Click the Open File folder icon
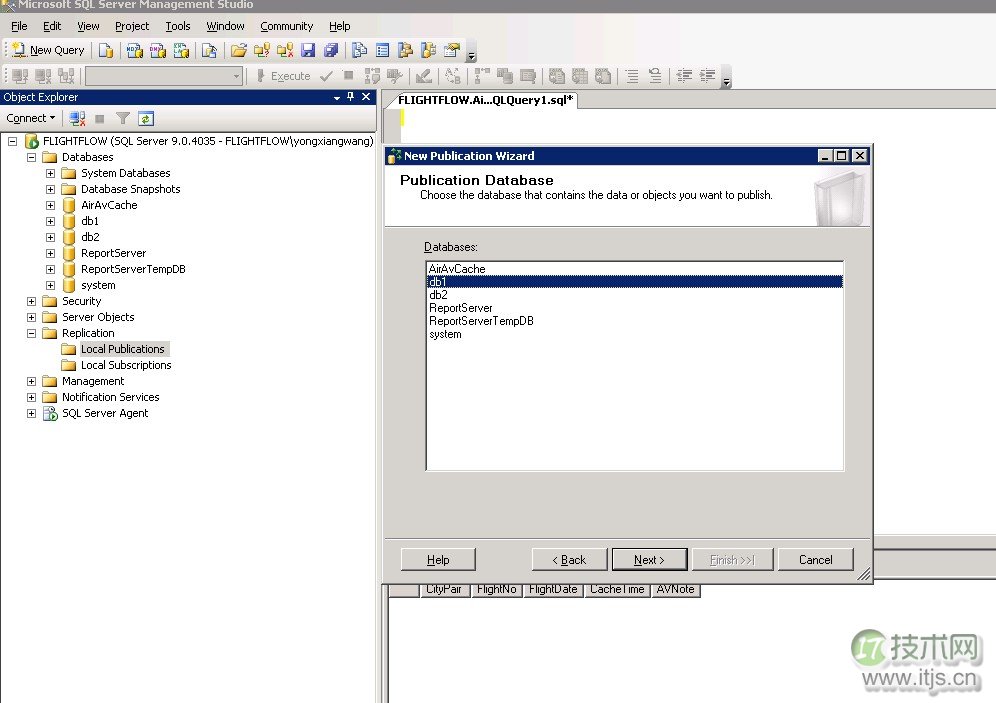Viewport: 996px width, 703px height. [239, 50]
